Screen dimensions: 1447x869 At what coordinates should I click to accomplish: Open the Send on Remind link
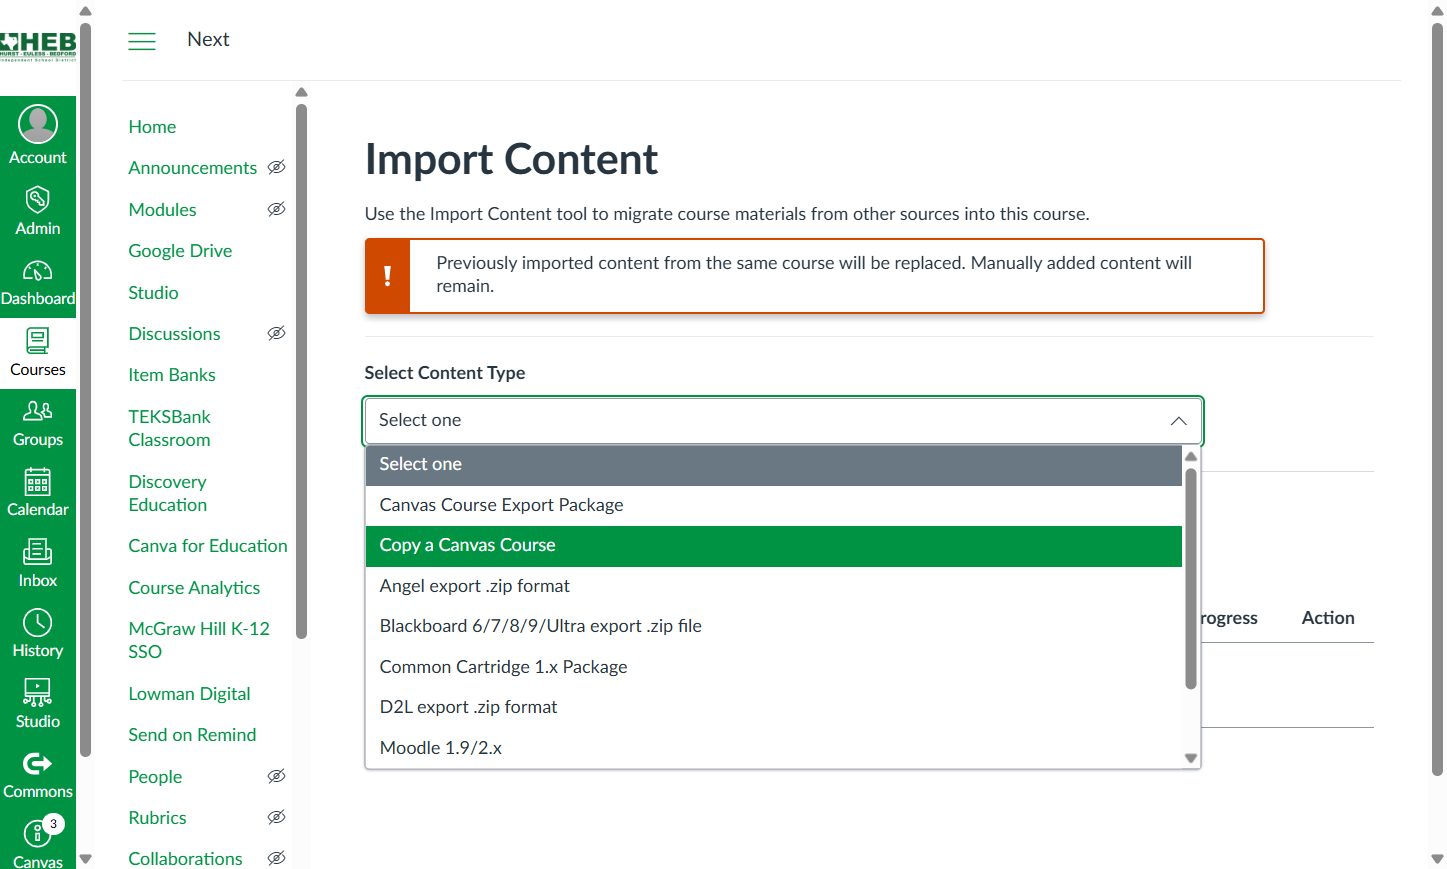click(192, 735)
